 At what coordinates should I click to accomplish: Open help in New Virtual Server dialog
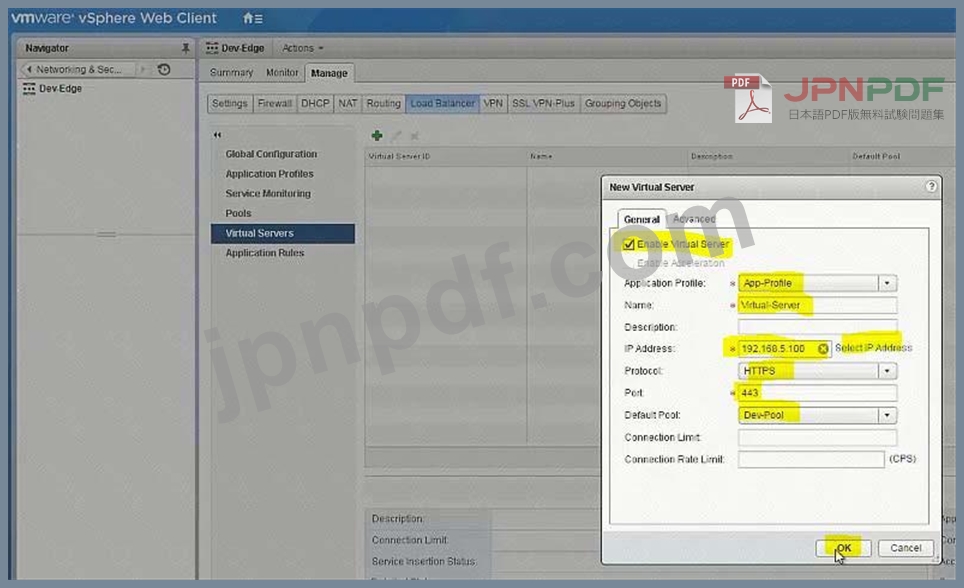(x=931, y=186)
